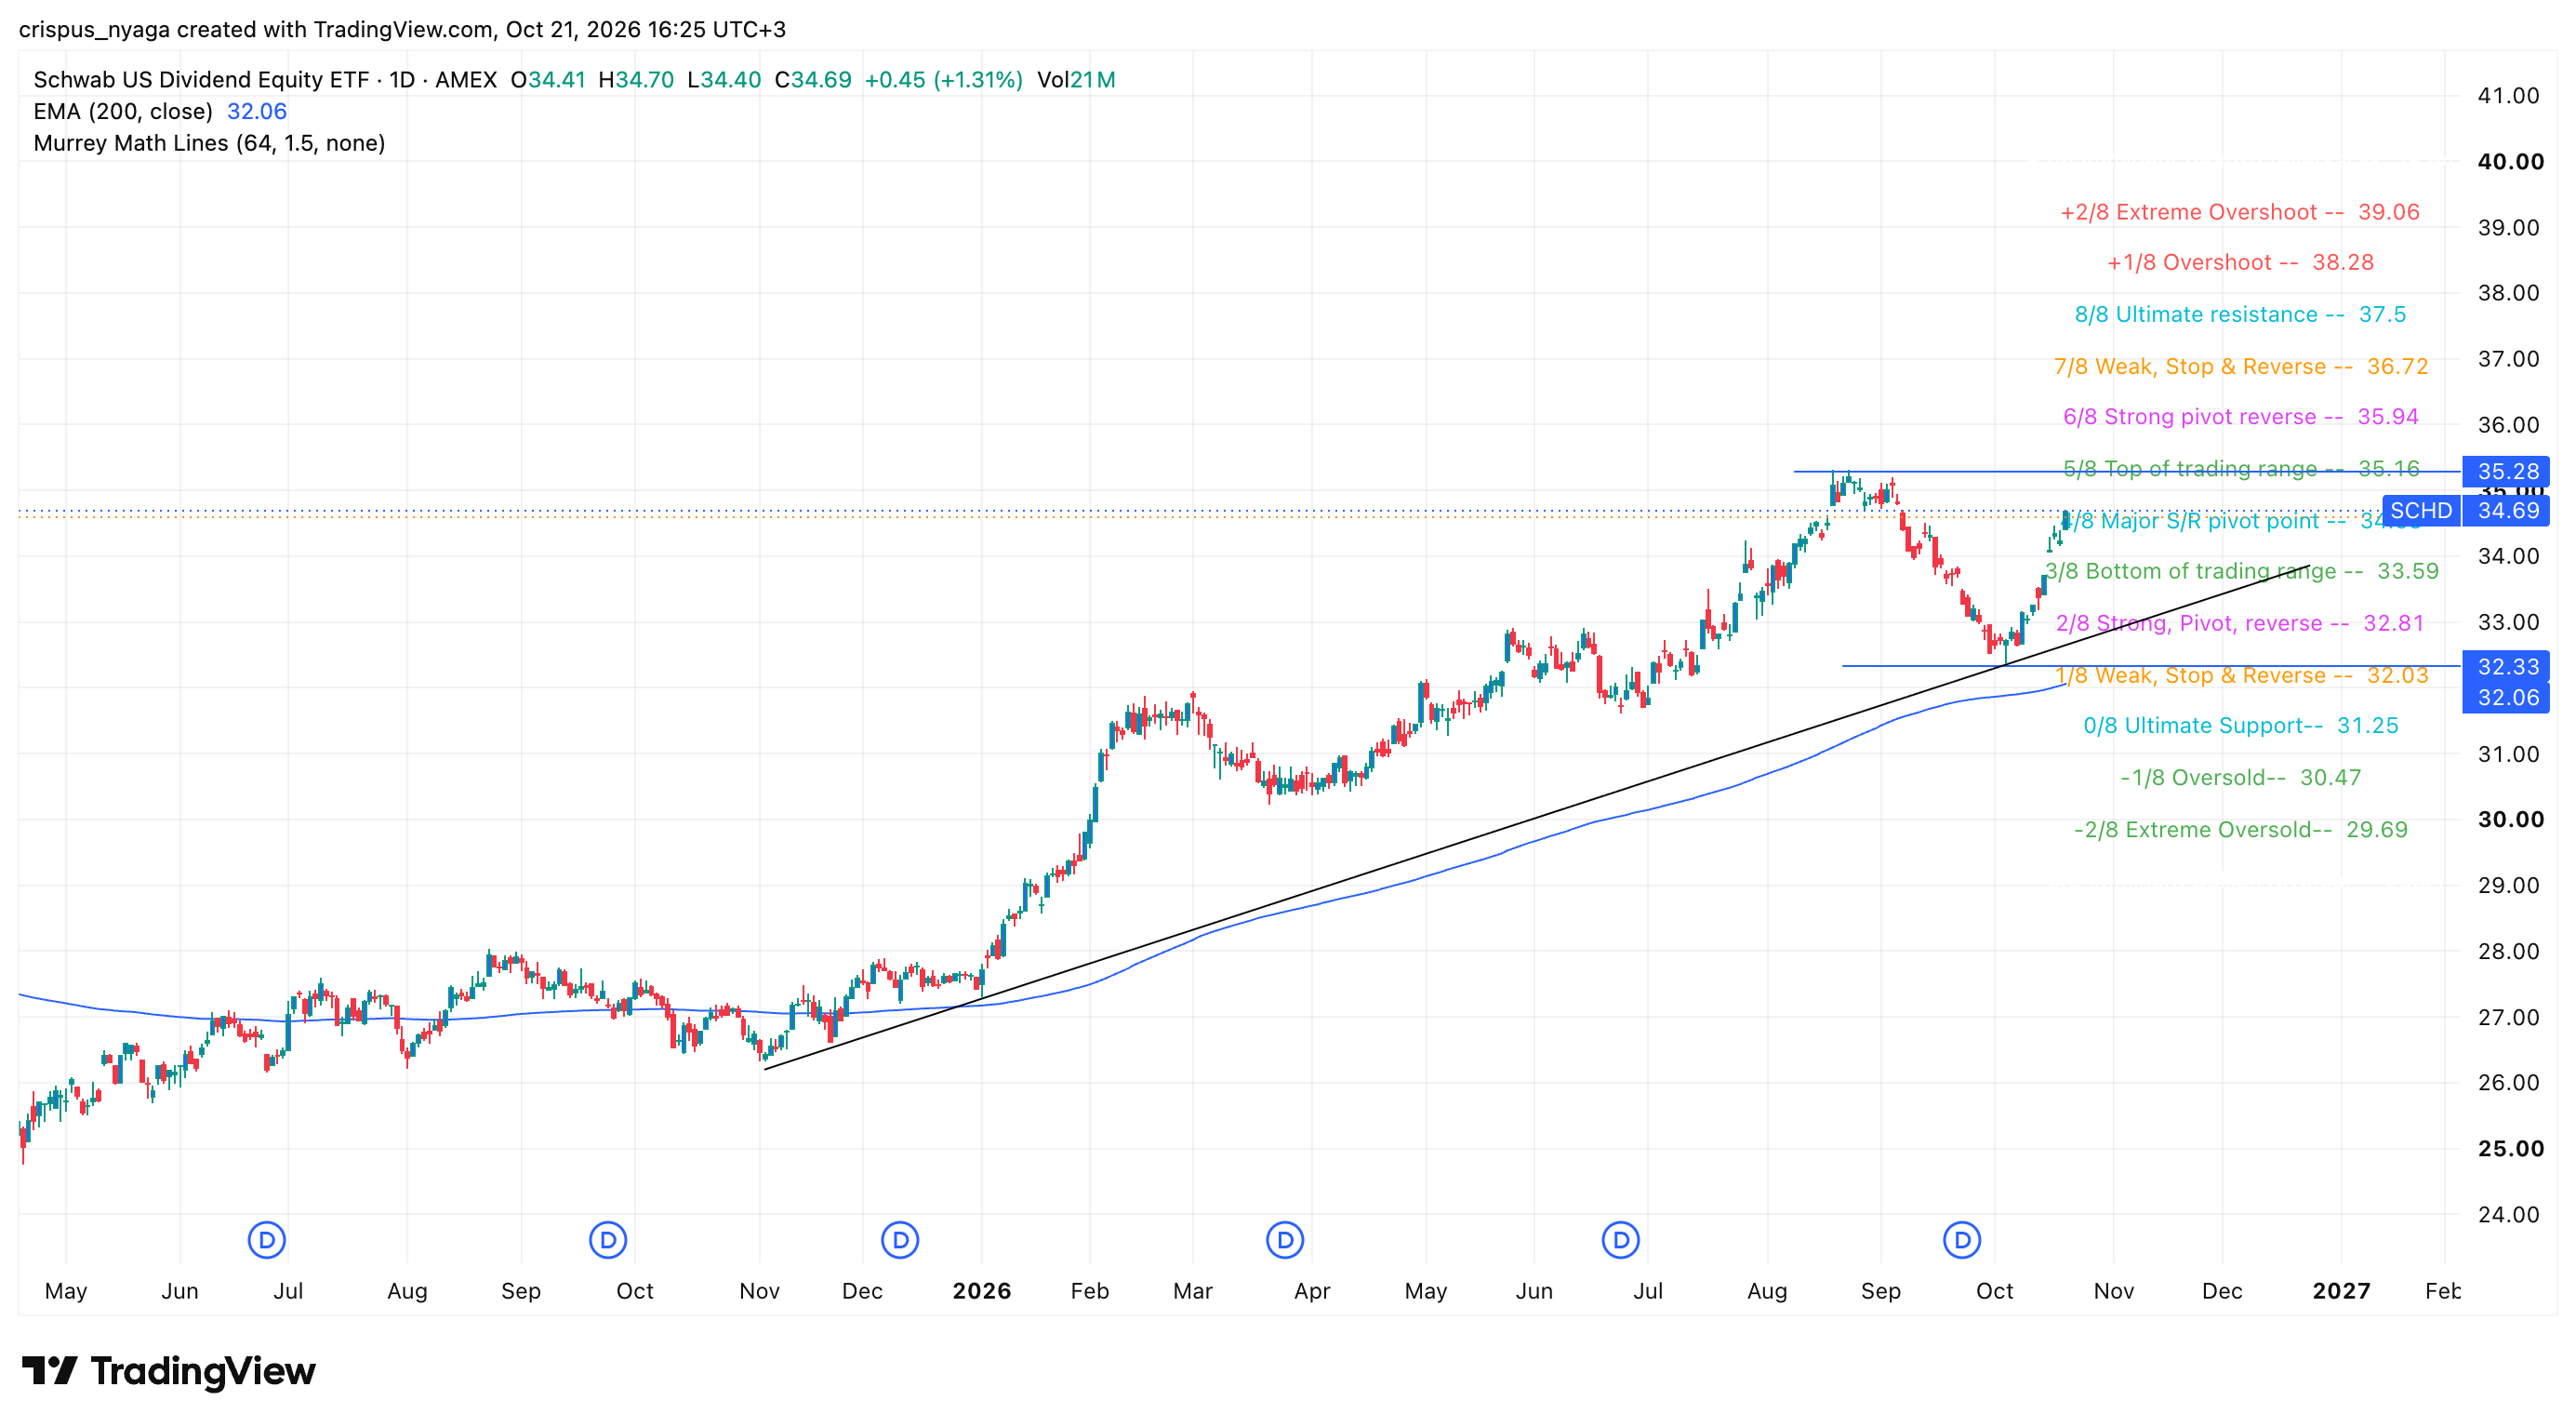Click the dividend marker near late June 2026
2576x1427 pixels.
pos(1621,1240)
